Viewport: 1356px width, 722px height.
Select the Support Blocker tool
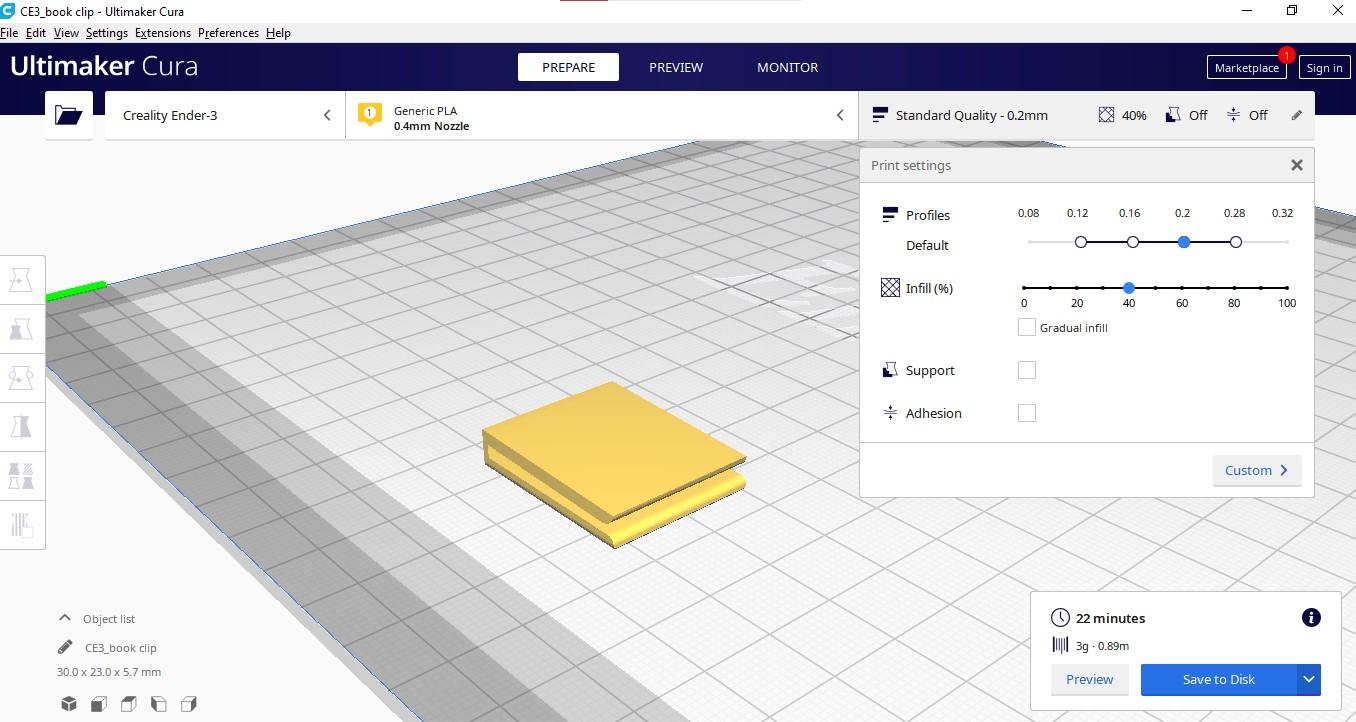[x=21, y=524]
